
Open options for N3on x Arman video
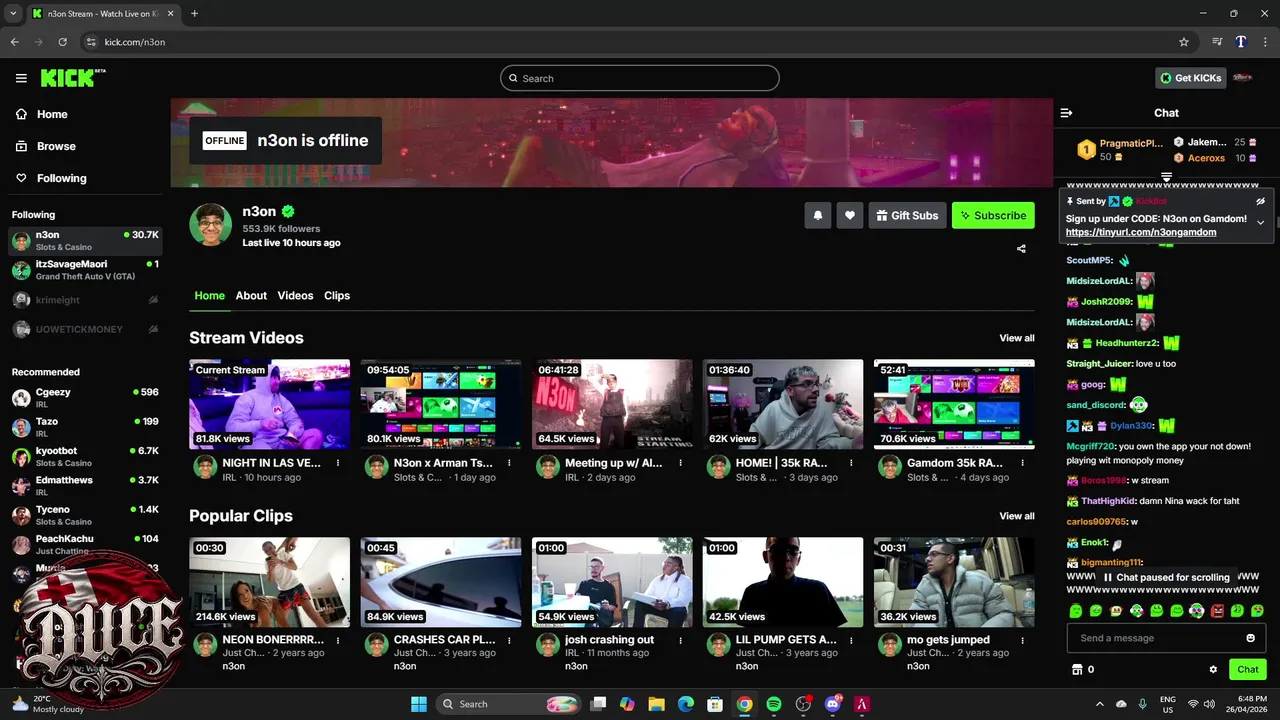tap(509, 464)
